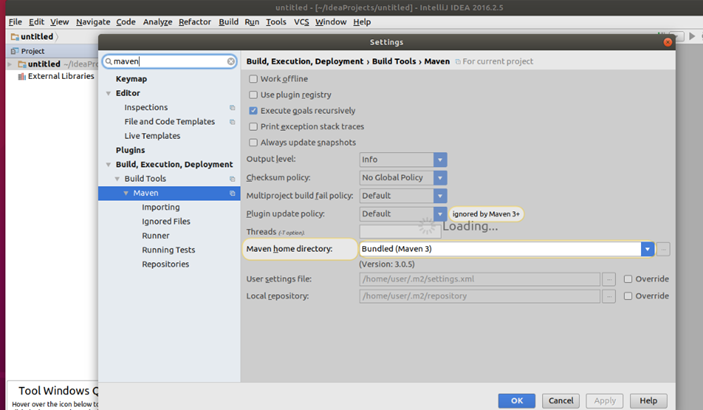Click the External Libraries icon
This screenshot has height=410, width=703.
point(22,77)
